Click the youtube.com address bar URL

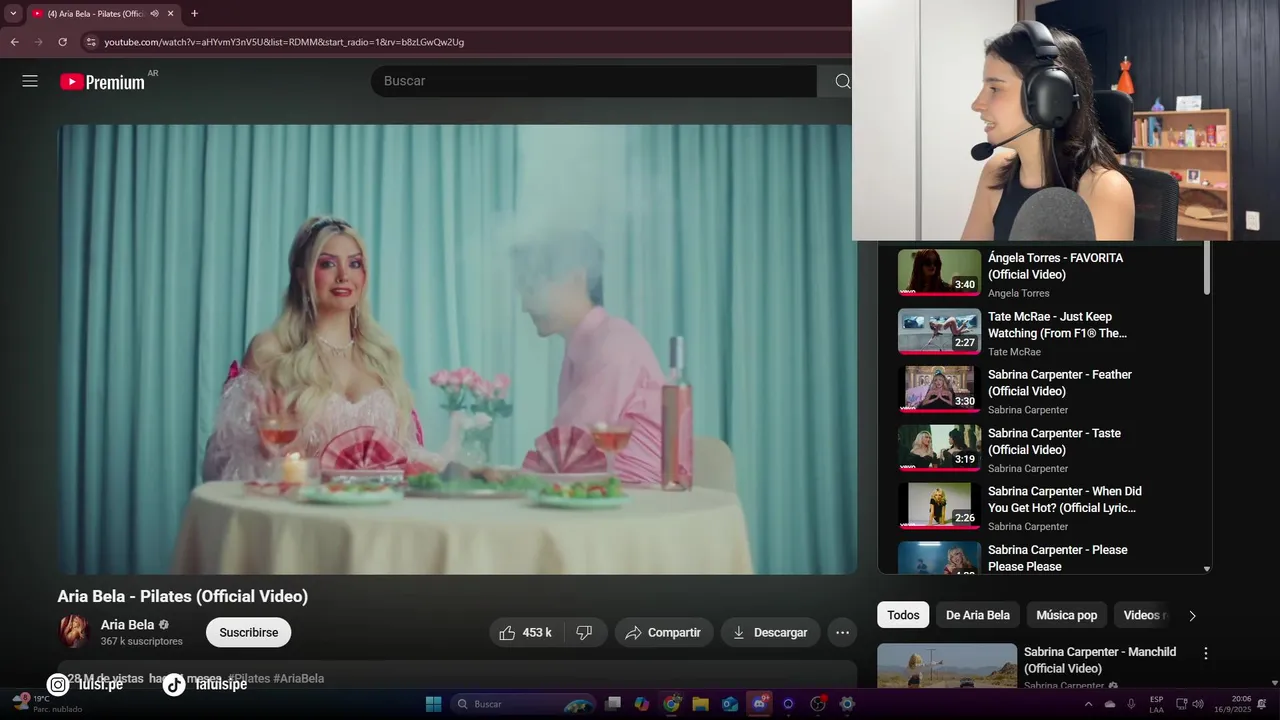coord(284,42)
